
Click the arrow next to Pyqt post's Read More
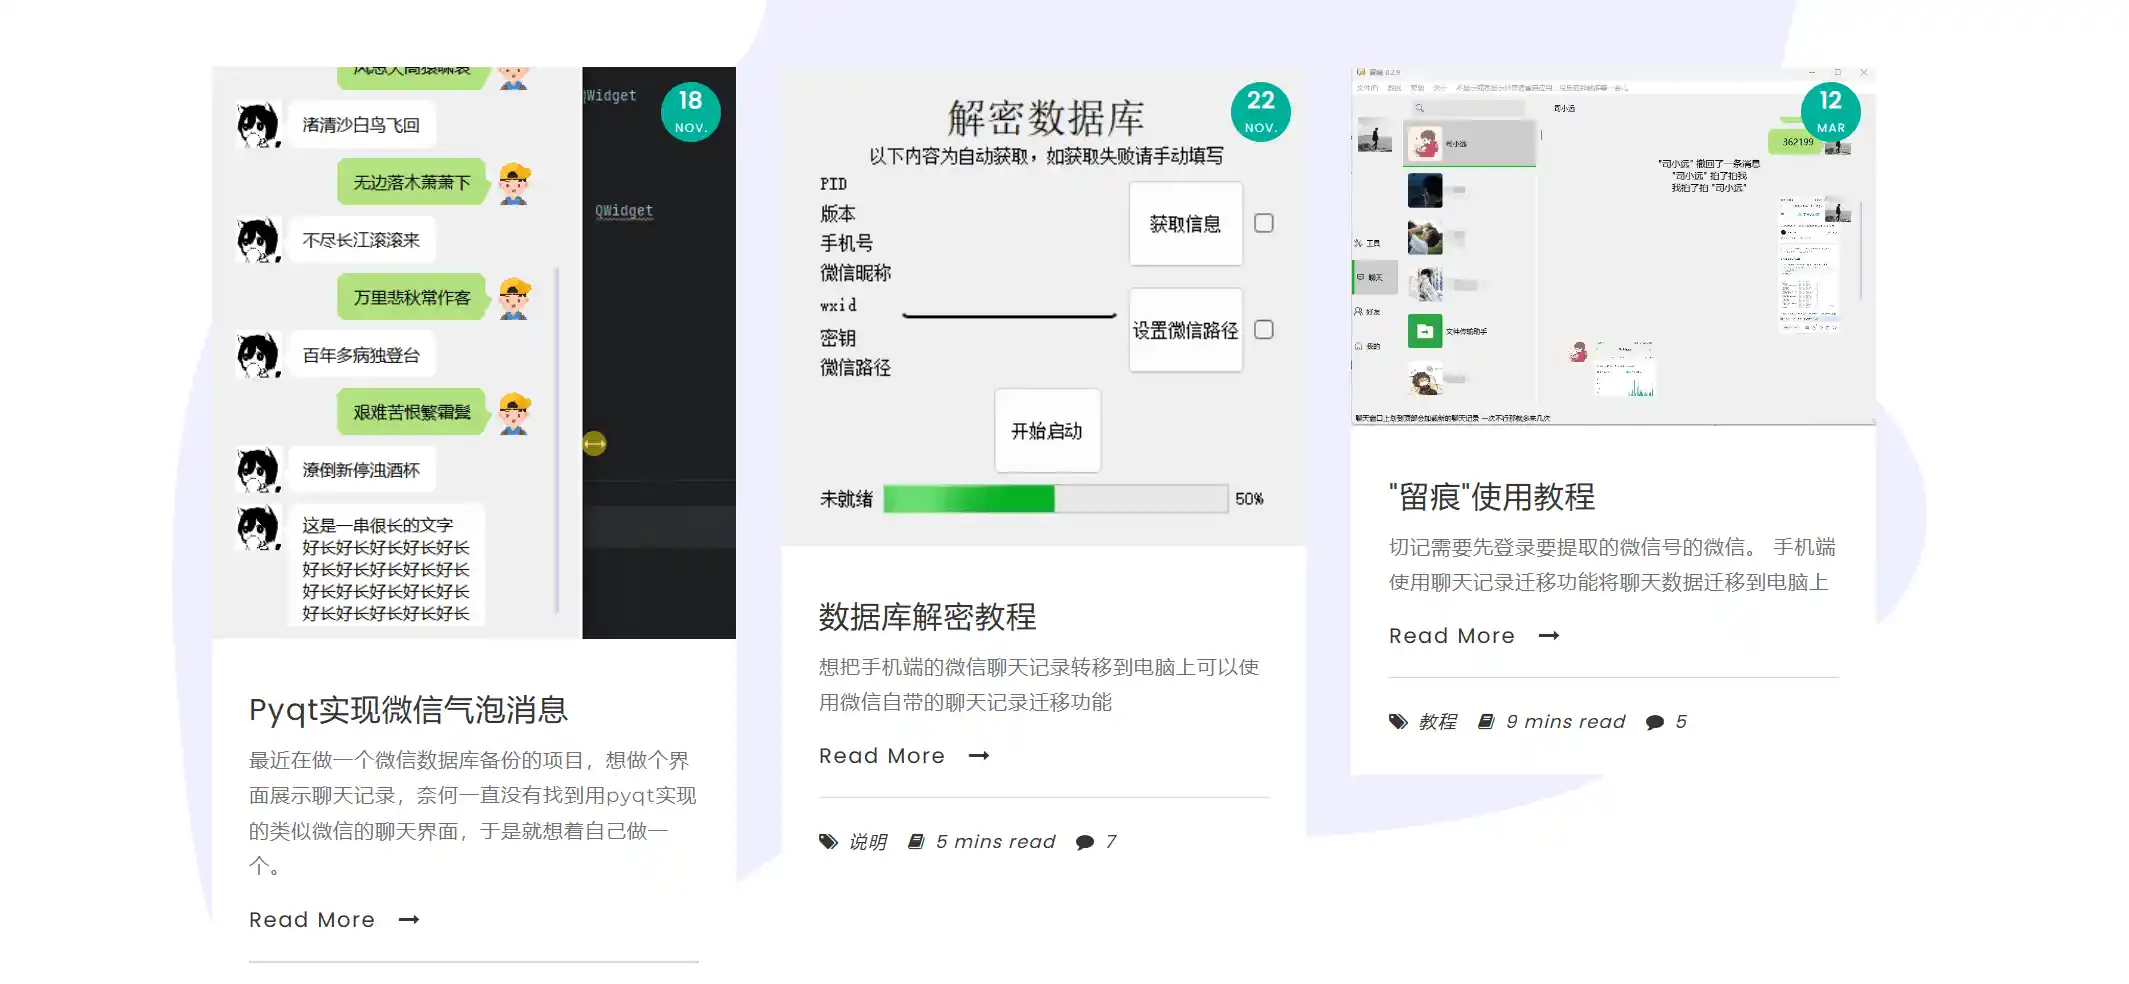click(x=409, y=920)
